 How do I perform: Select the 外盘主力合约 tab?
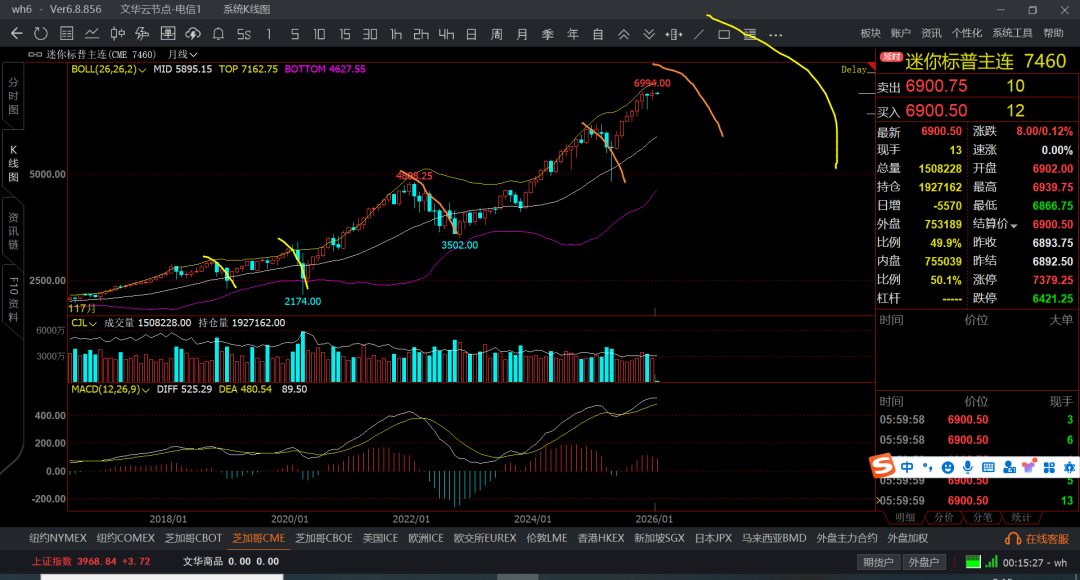tap(847, 539)
